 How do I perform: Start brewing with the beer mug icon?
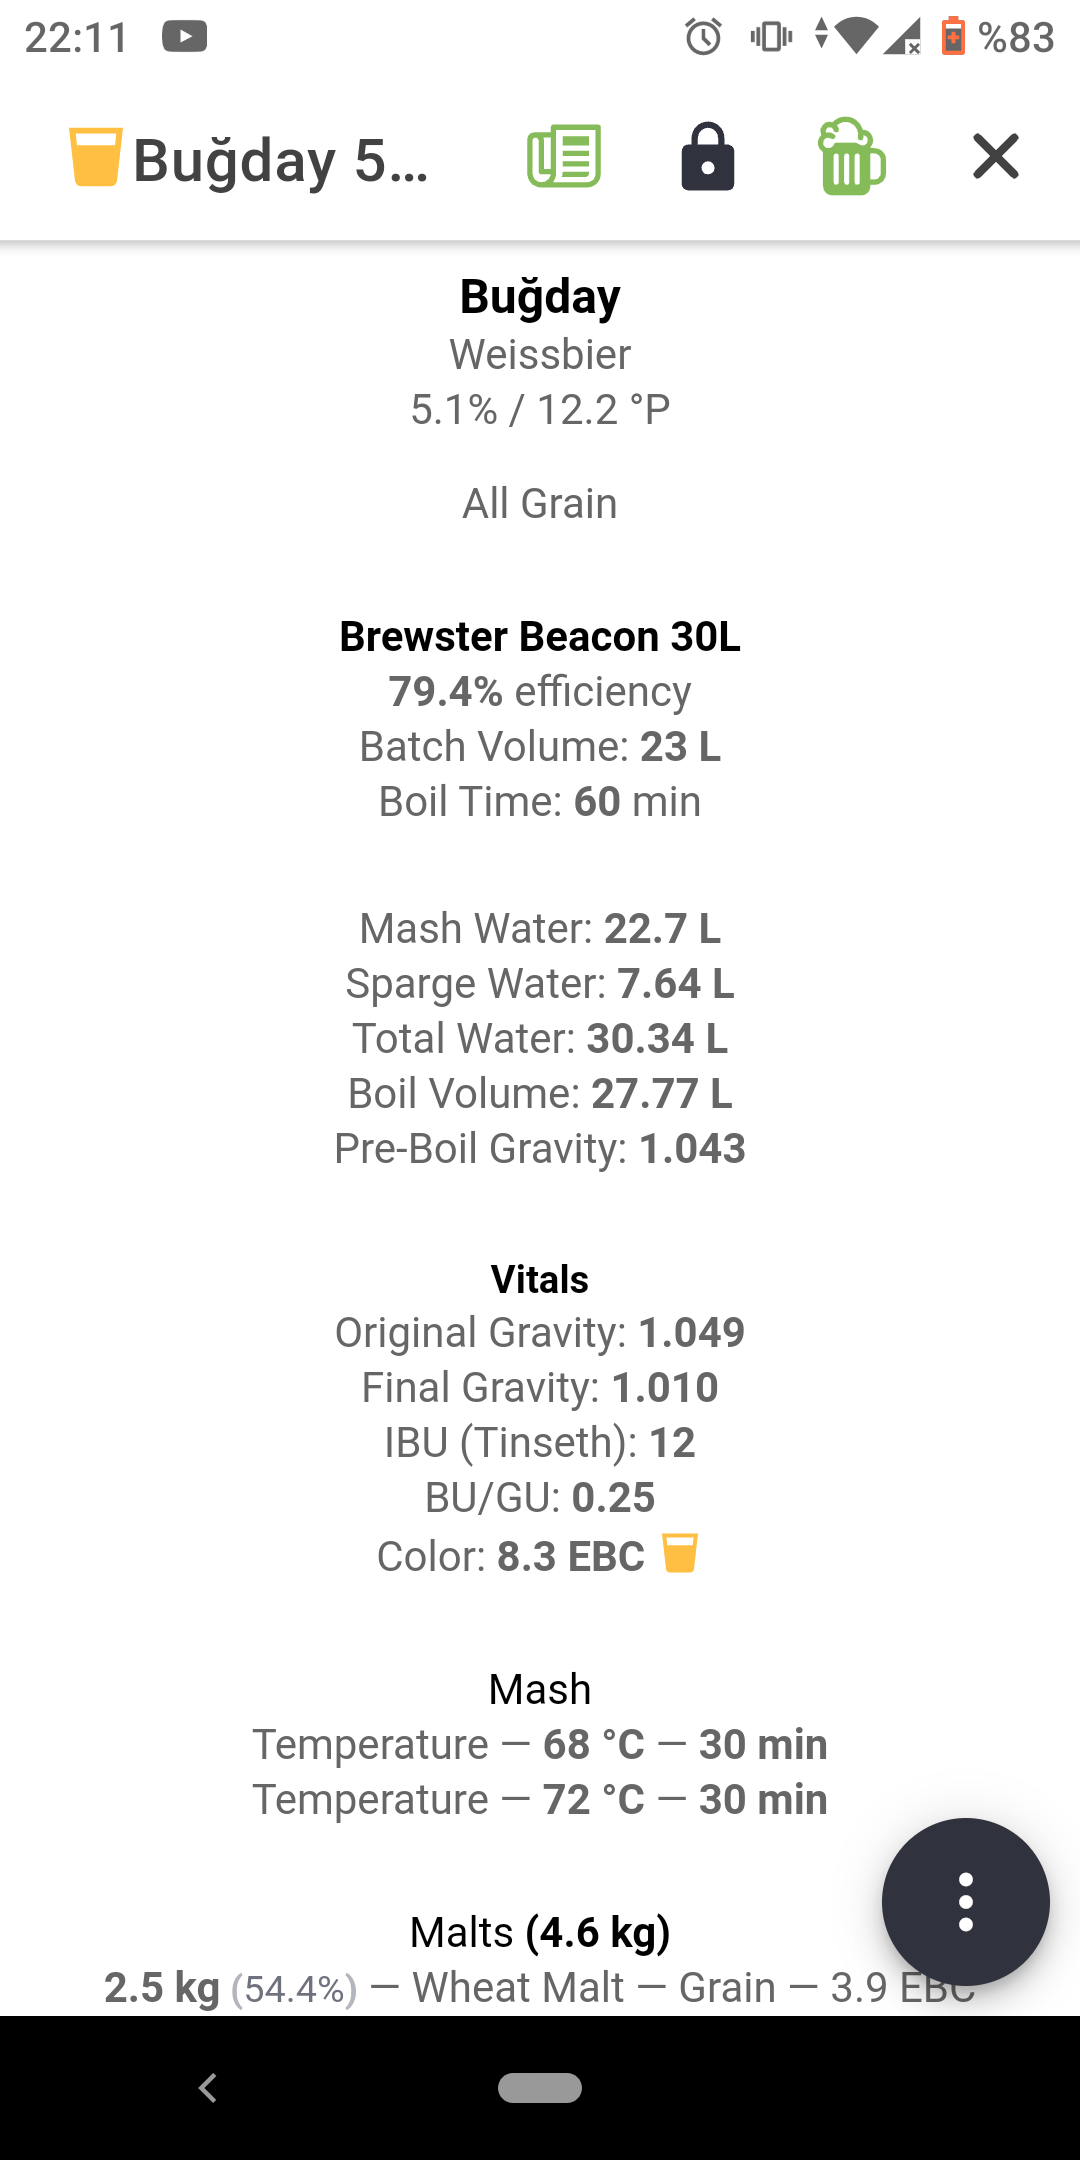point(852,156)
